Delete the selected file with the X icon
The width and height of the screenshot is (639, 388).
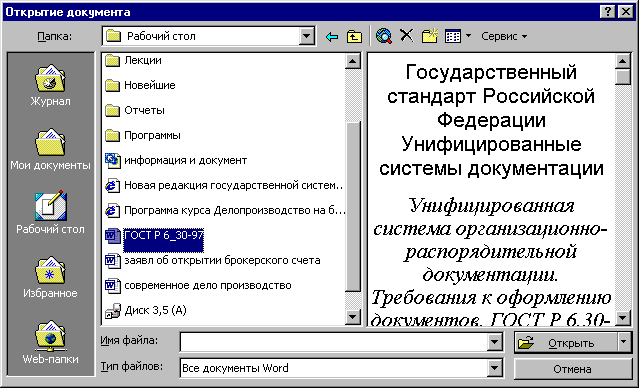tap(406, 36)
